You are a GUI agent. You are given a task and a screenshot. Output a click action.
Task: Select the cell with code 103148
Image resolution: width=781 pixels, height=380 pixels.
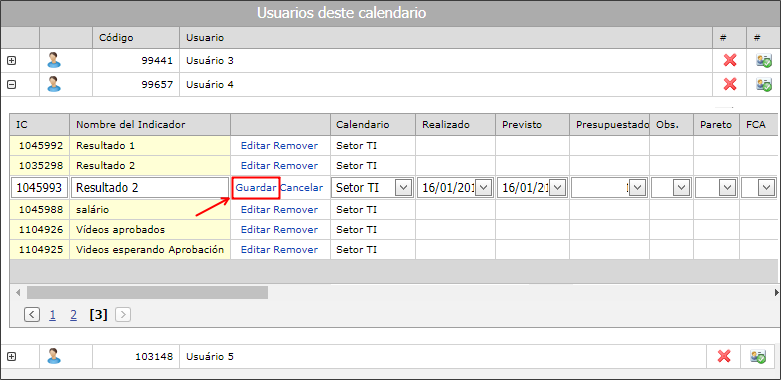coord(136,356)
